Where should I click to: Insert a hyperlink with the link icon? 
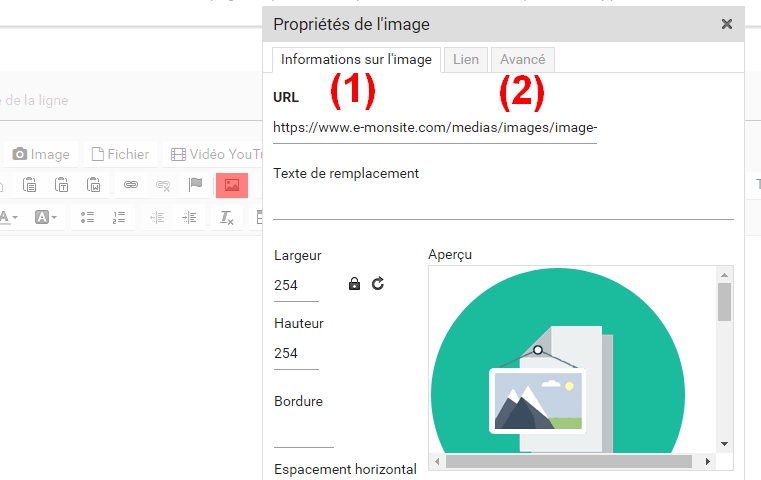coord(131,185)
